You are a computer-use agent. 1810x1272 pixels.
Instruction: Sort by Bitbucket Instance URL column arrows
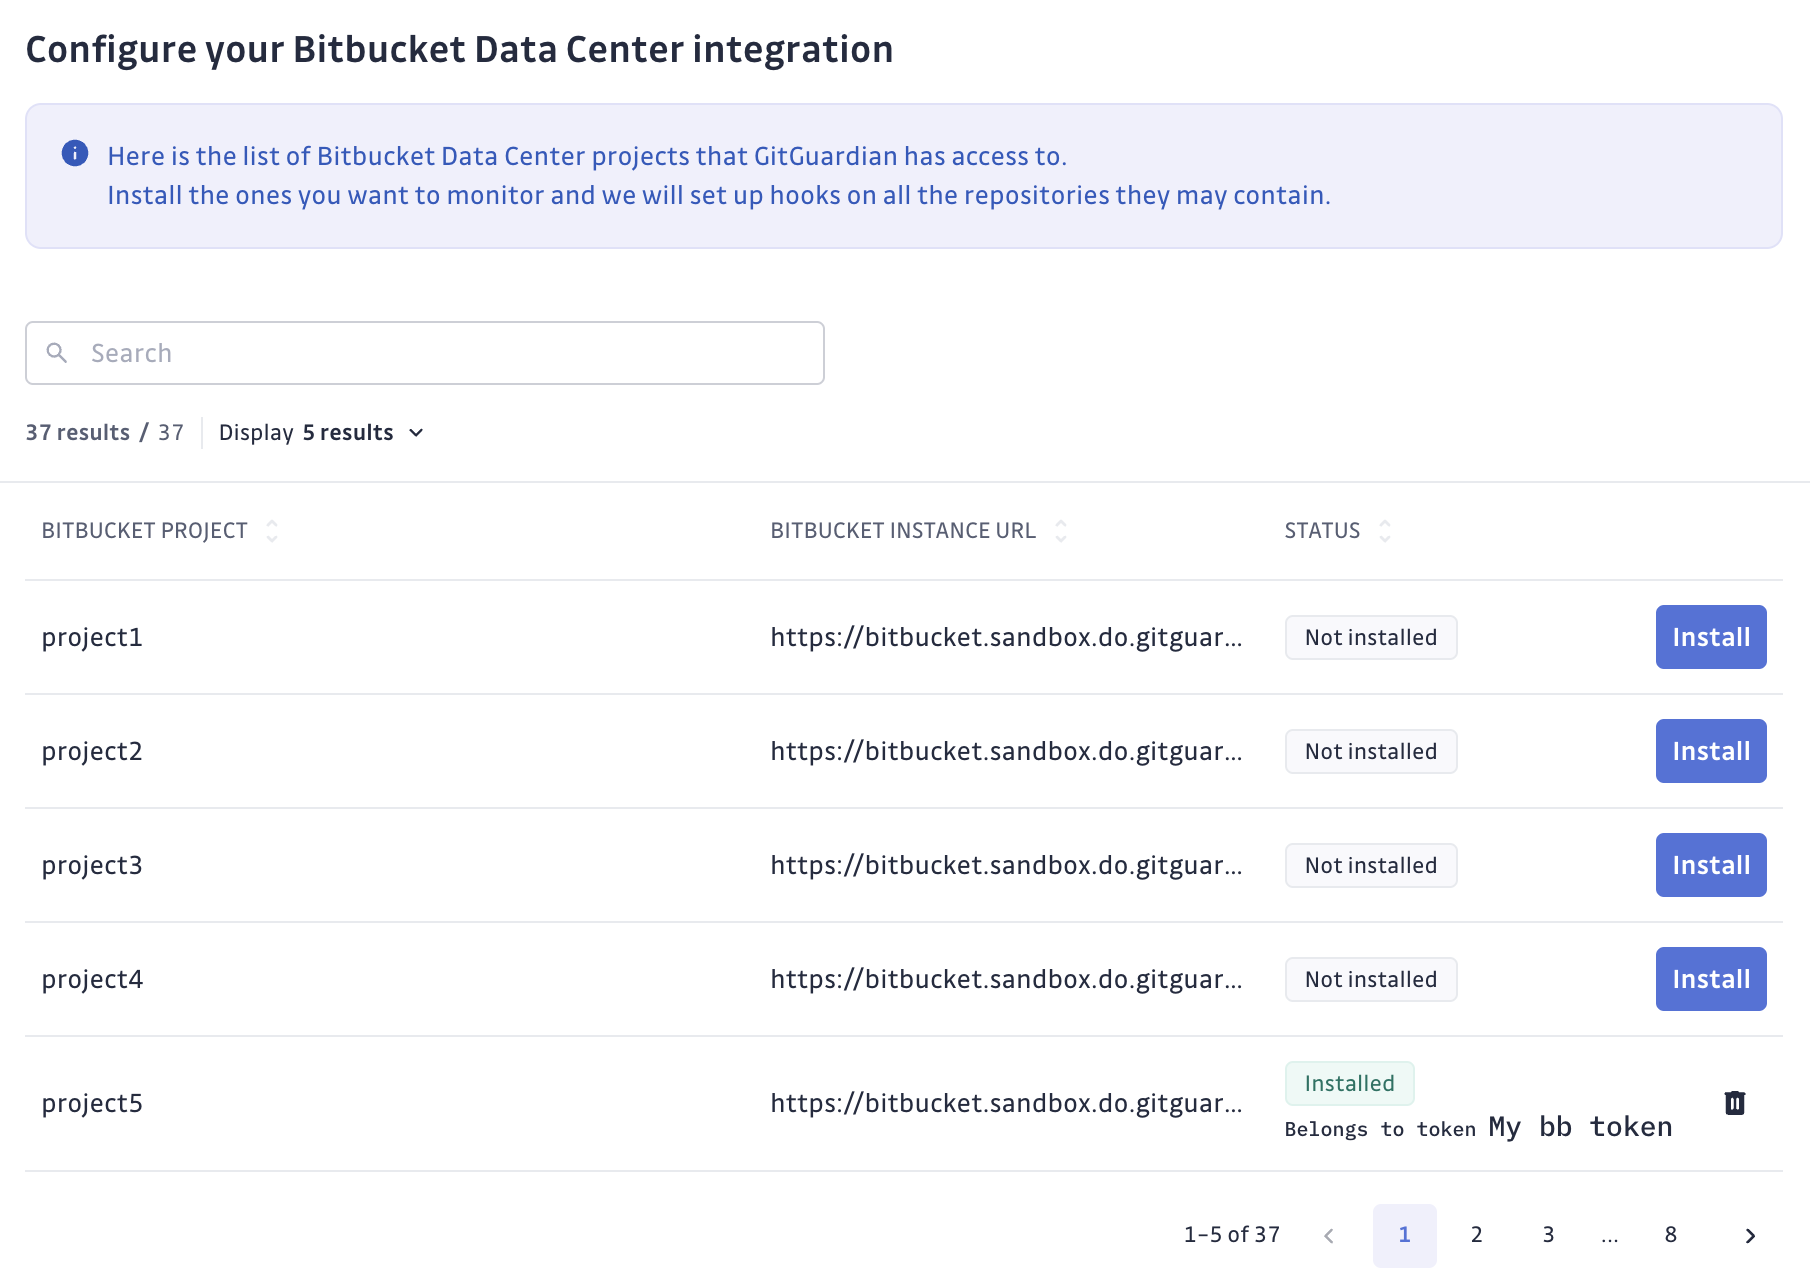1061,531
